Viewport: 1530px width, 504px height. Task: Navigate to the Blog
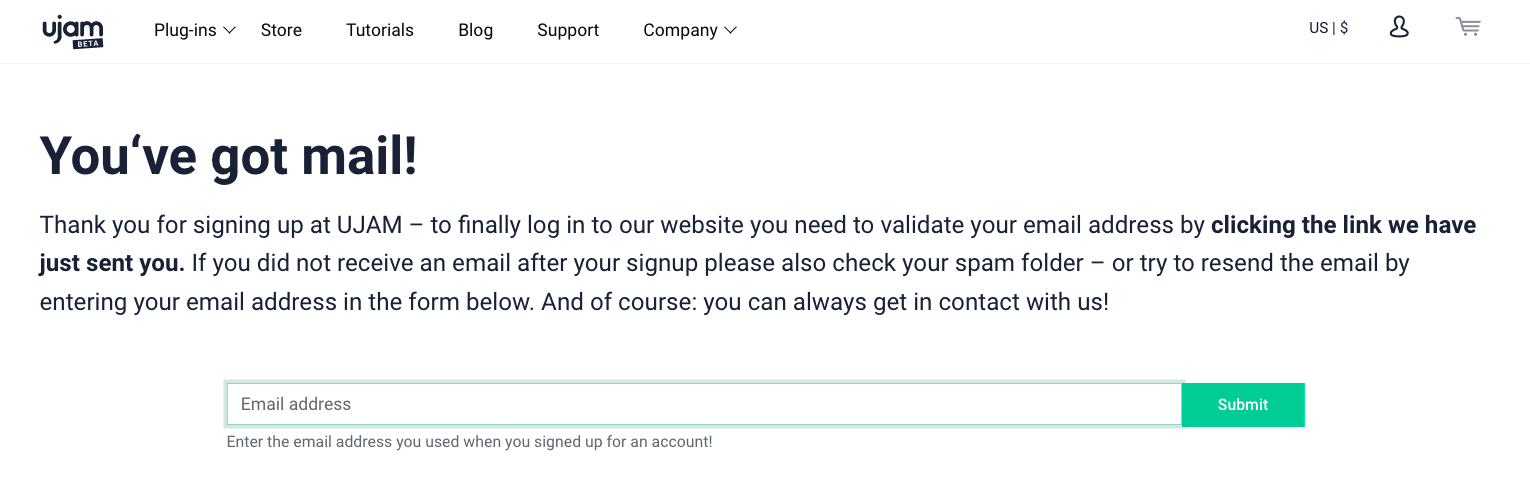pyautogui.click(x=476, y=30)
